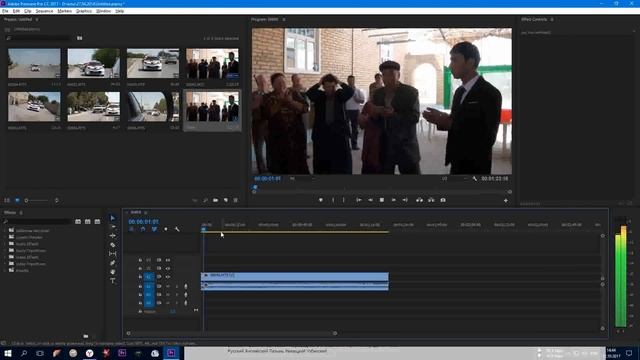Go to Out point in Program monitor

coord(405,200)
